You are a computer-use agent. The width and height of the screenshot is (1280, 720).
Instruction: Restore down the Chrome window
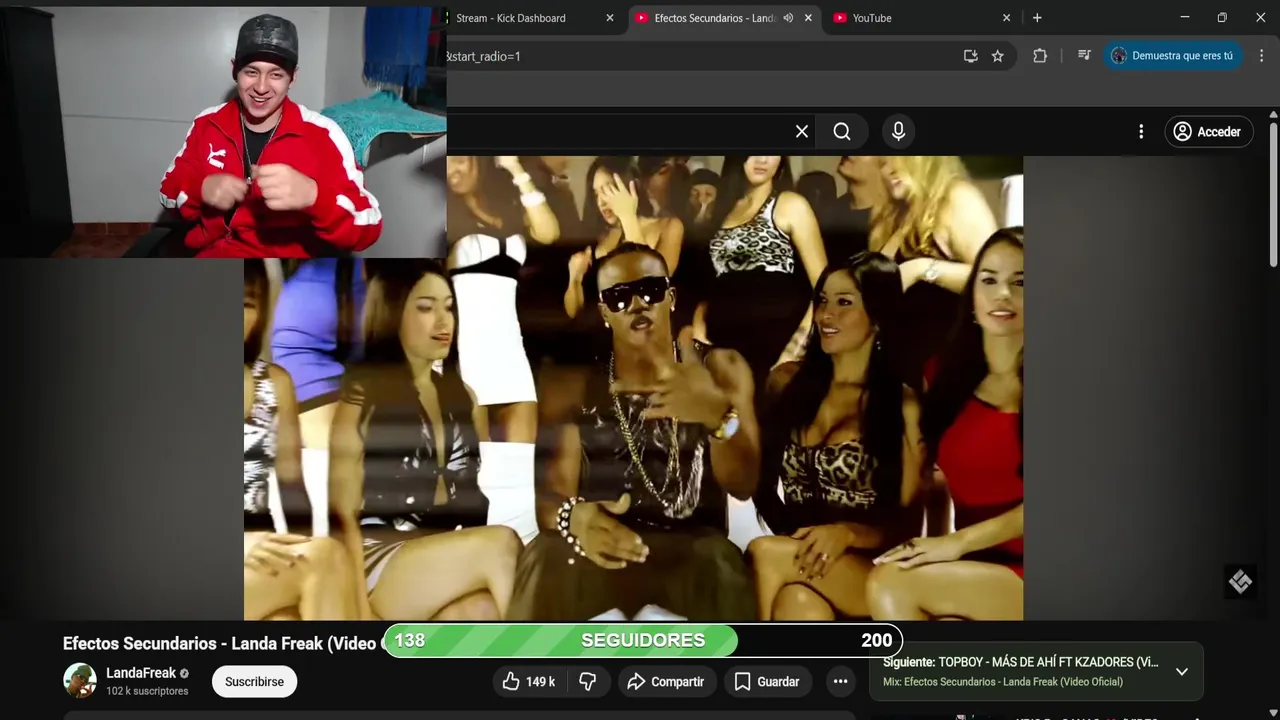point(1222,18)
